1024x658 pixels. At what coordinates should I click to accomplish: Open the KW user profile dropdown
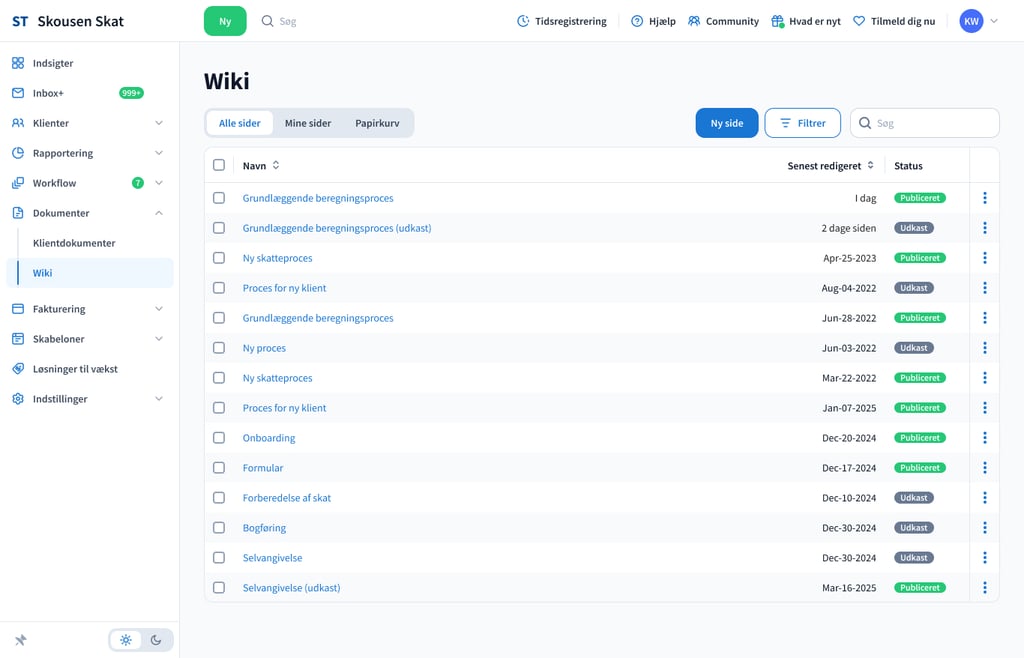pos(979,21)
